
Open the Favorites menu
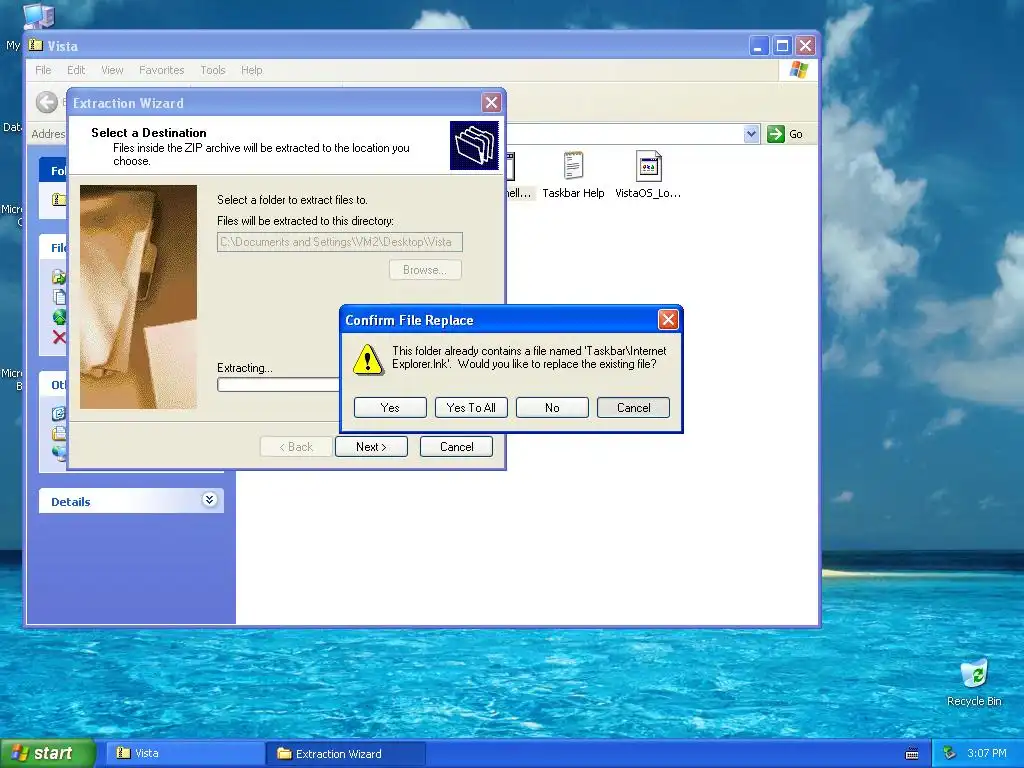coord(161,70)
